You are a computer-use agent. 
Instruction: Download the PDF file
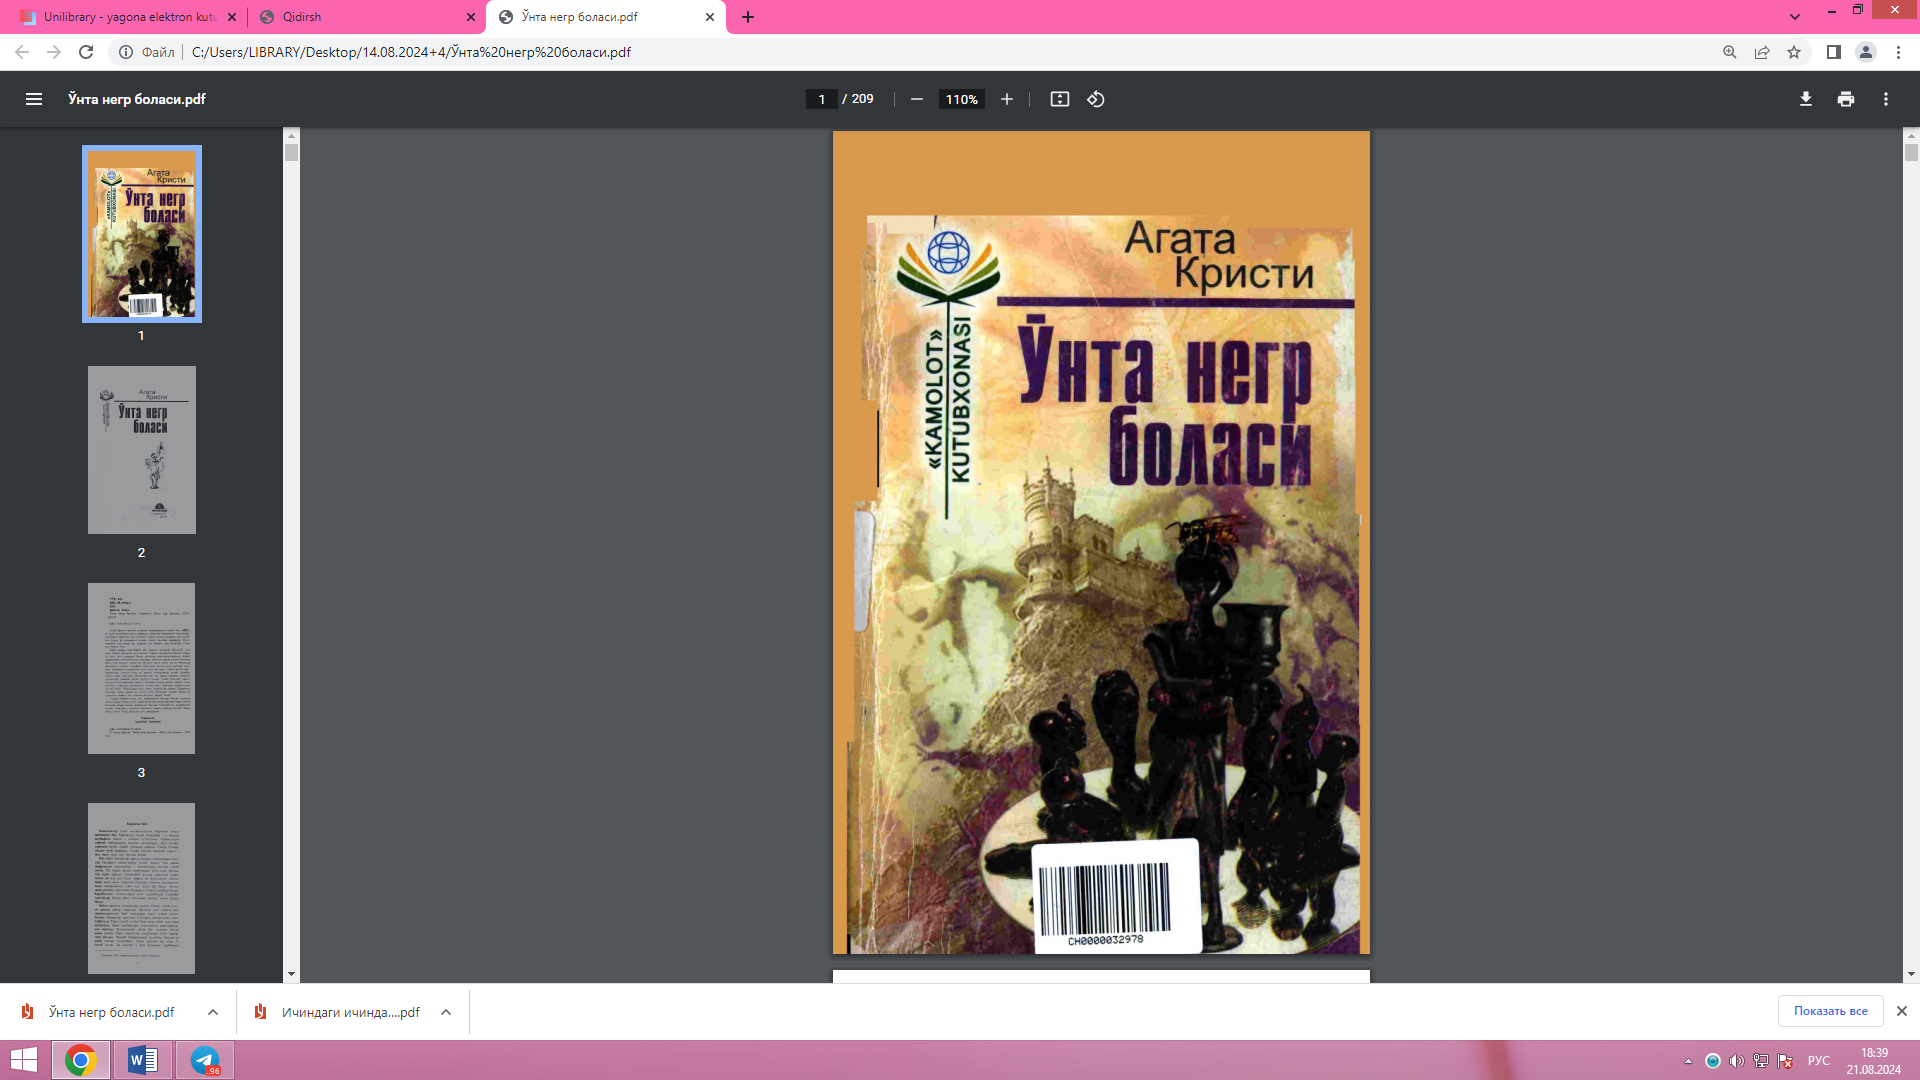[x=1804, y=99]
